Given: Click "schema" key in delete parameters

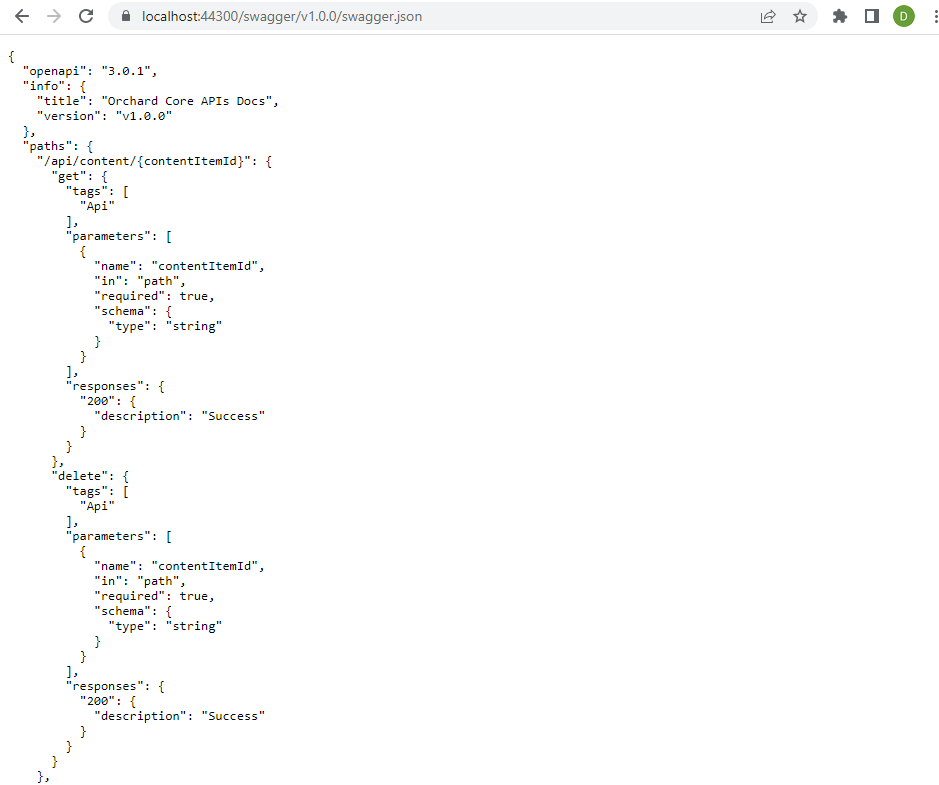Looking at the screenshot, I should click(x=122, y=611).
